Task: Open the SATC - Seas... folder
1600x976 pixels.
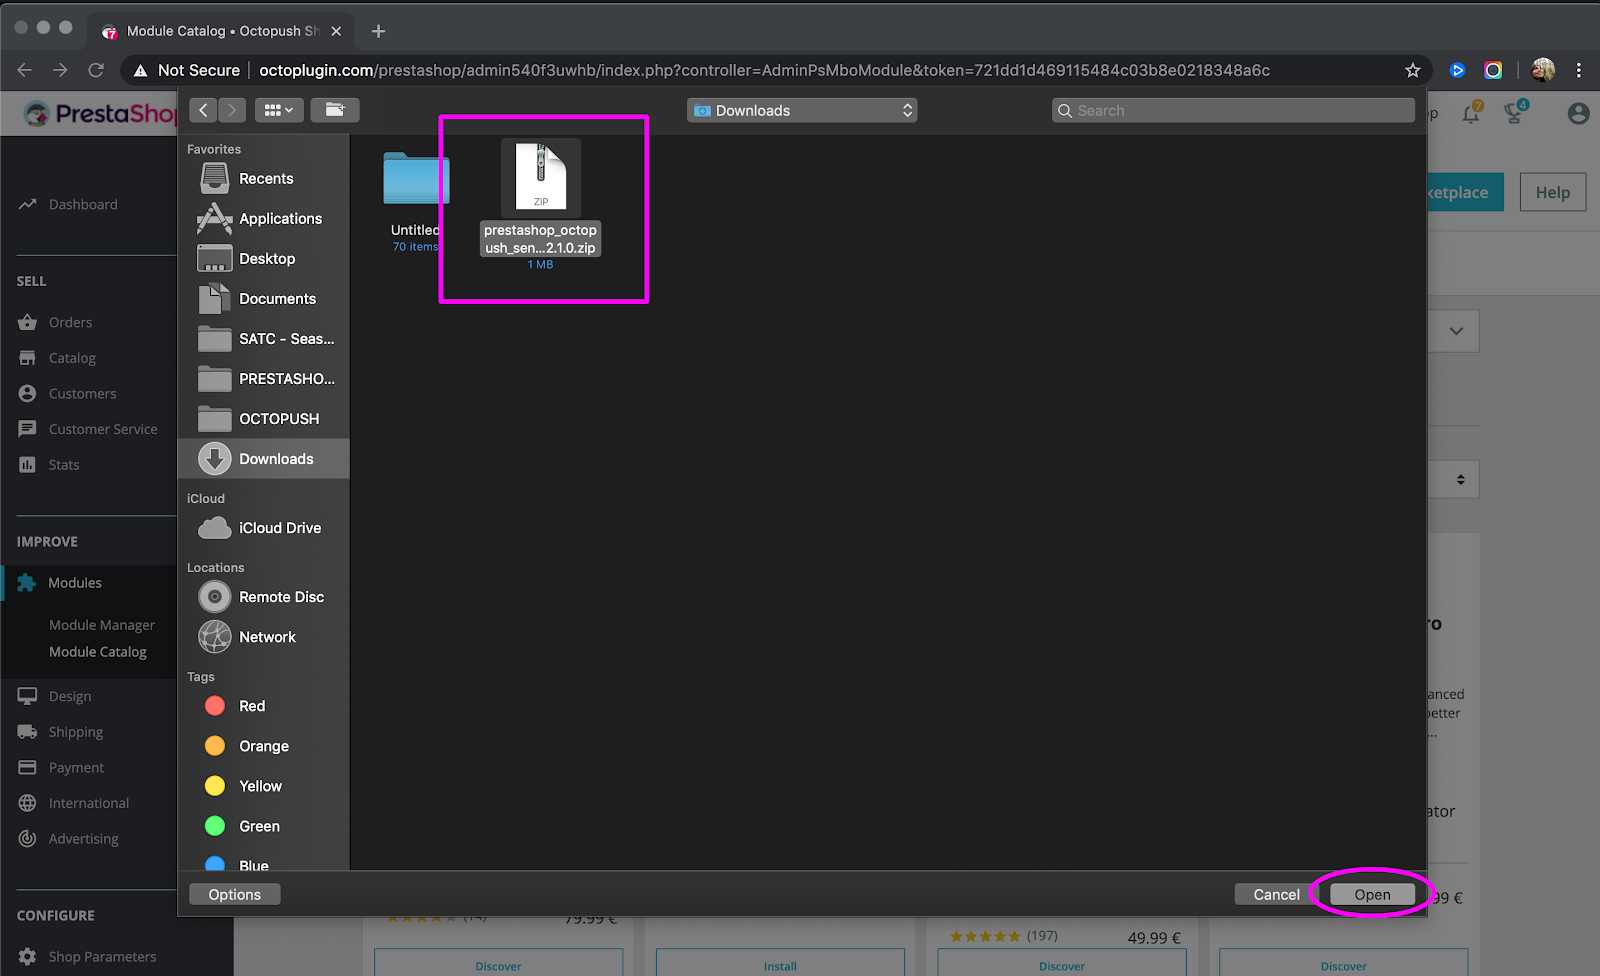Action: pyautogui.click(x=265, y=339)
